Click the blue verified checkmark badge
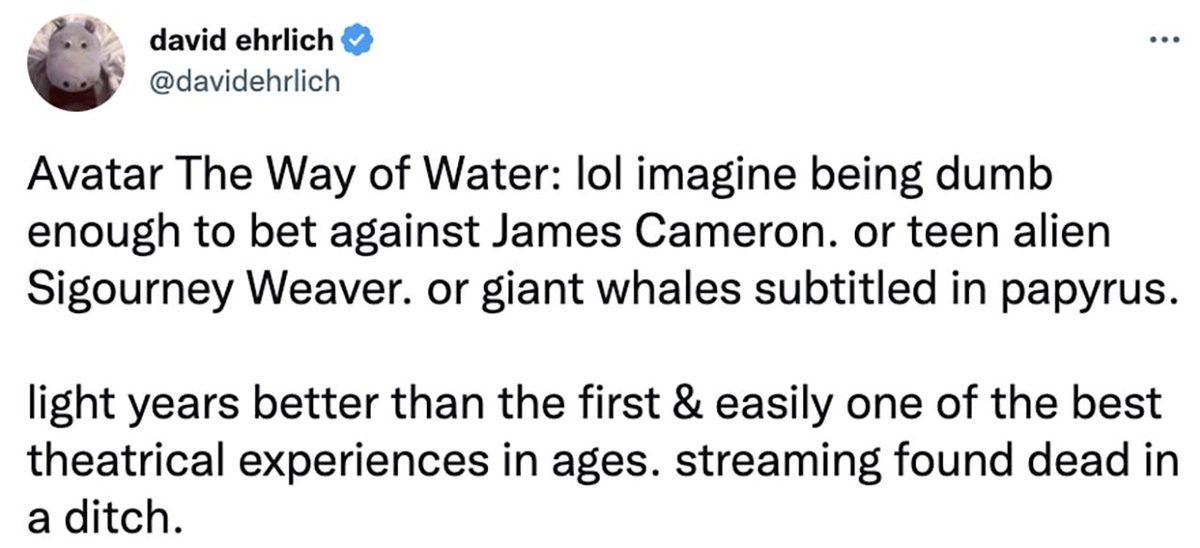The image size is (1200, 548). click(360, 41)
